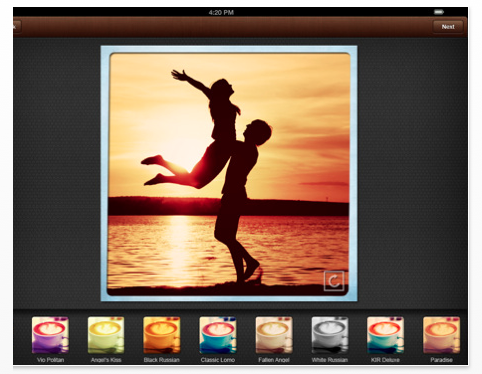Tap the back button in the top bar
The height and width of the screenshot is (374, 482).
click(17, 27)
